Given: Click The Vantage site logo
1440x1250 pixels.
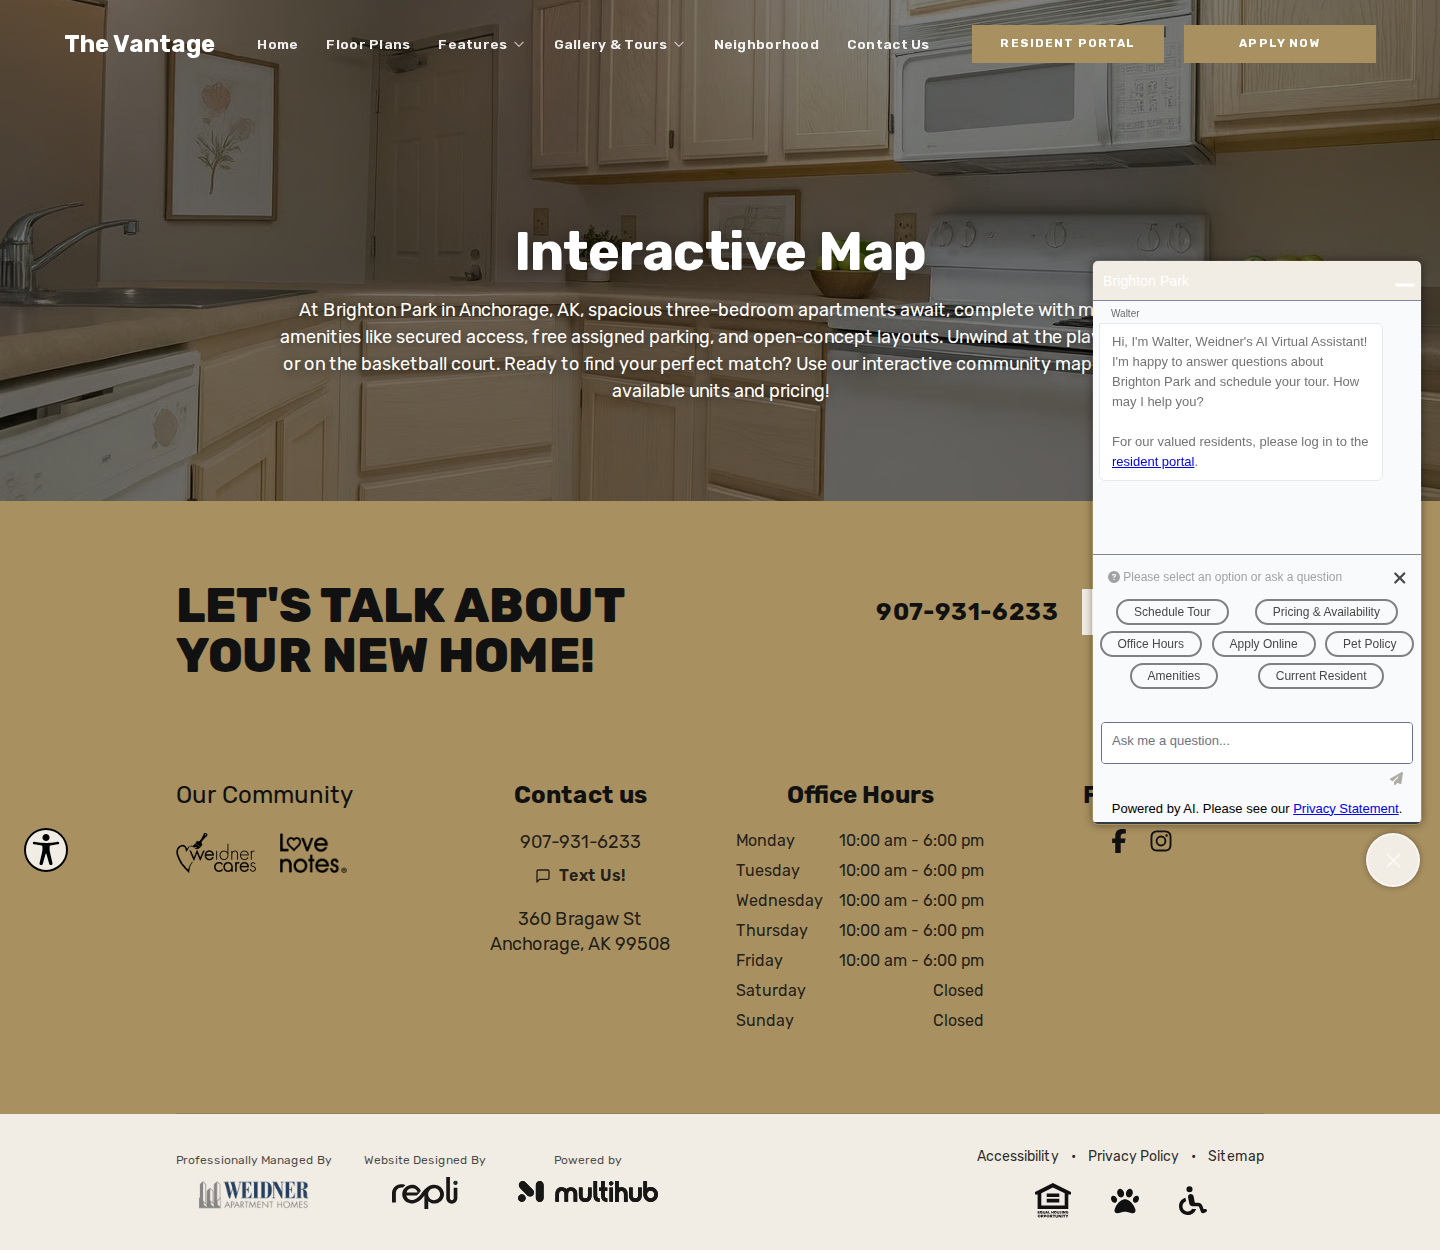Looking at the screenshot, I should pyautogui.click(x=140, y=44).
